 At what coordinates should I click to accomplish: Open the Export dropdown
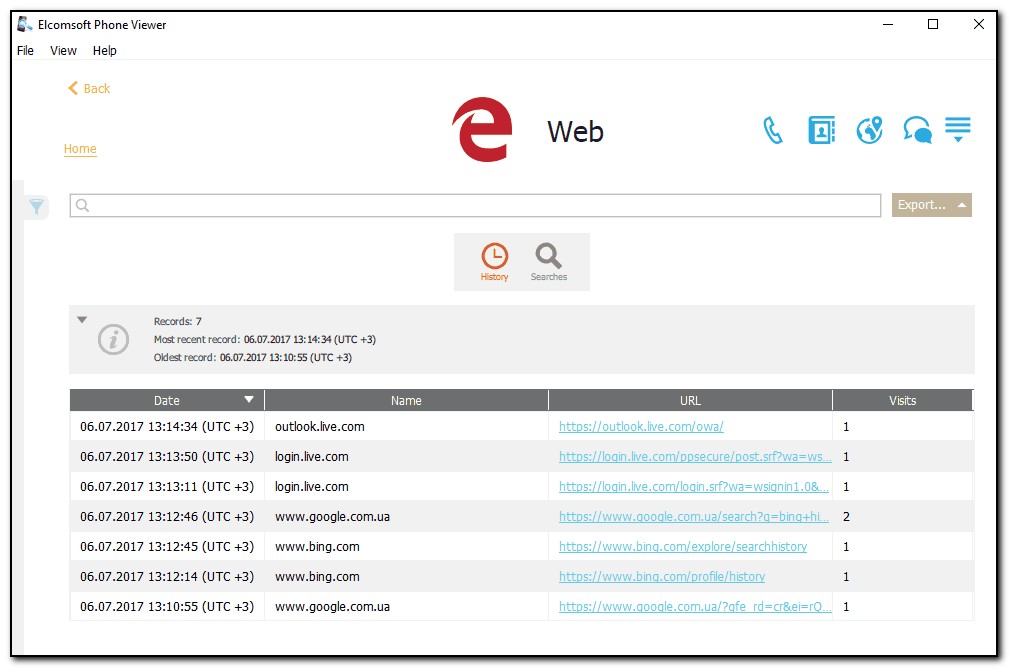point(931,205)
